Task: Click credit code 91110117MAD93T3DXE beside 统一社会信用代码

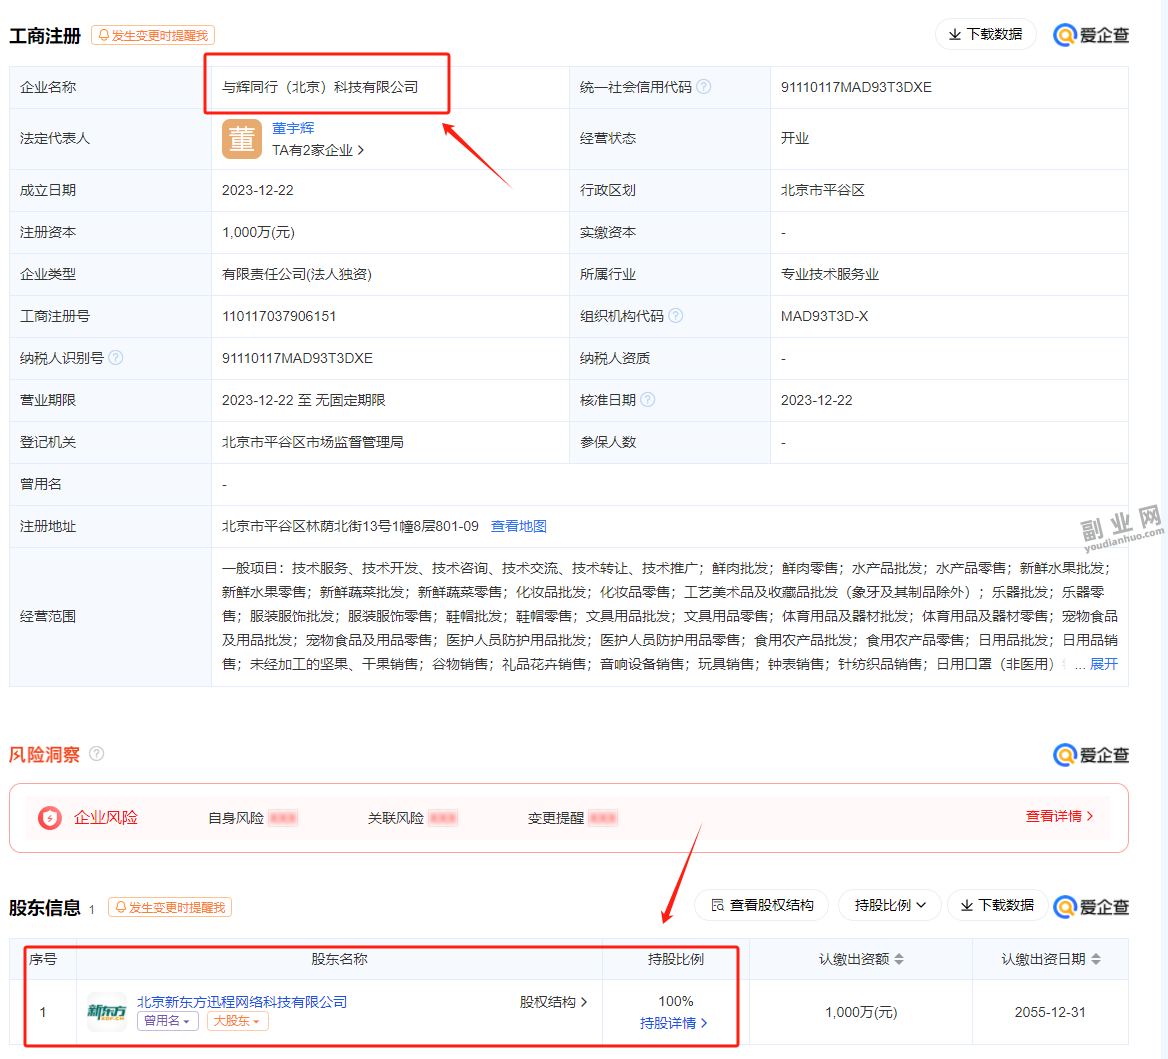Action: coord(856,87)
